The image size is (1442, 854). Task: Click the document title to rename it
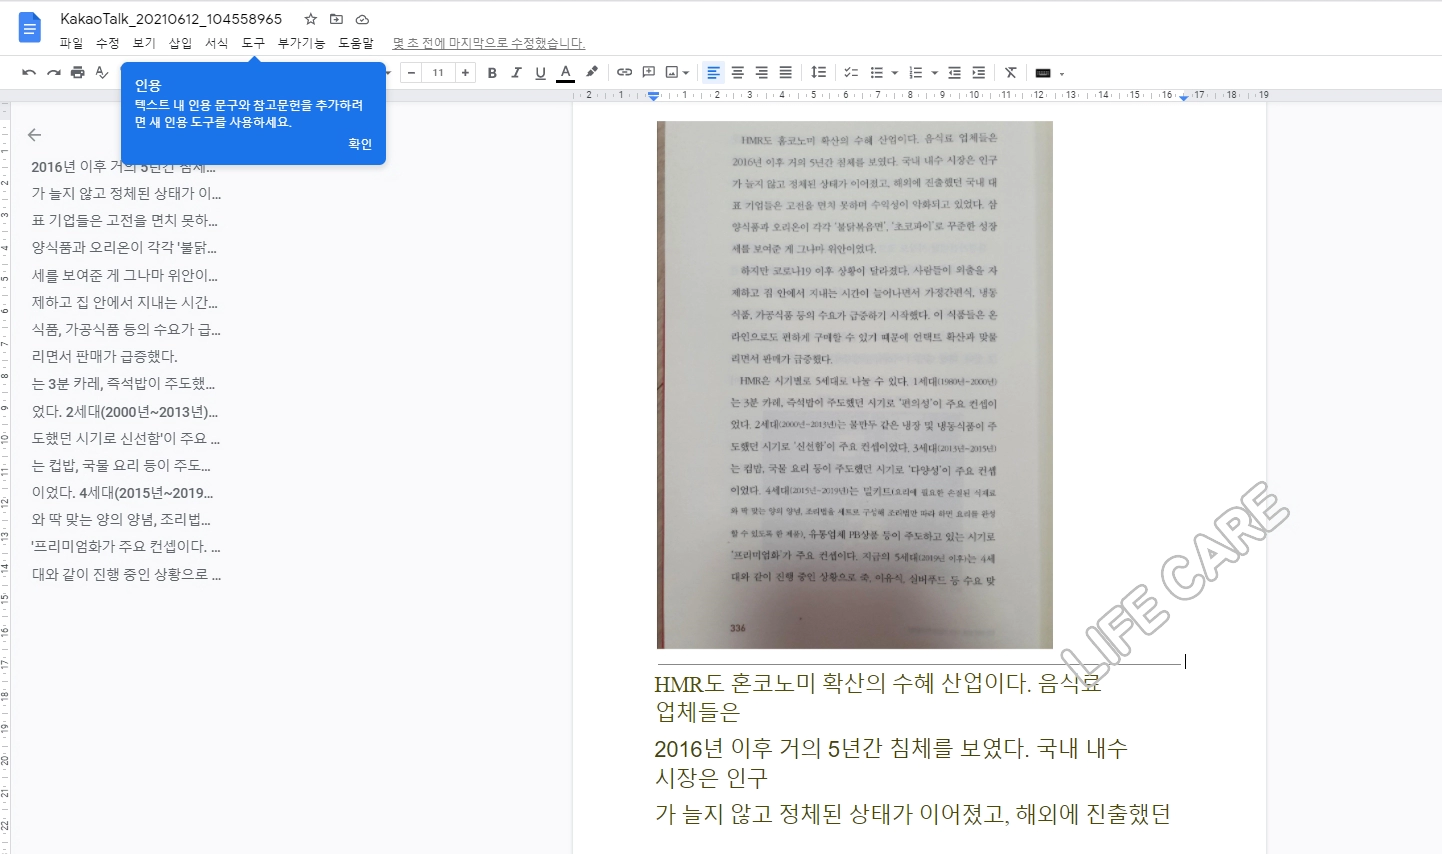point(171,19)
